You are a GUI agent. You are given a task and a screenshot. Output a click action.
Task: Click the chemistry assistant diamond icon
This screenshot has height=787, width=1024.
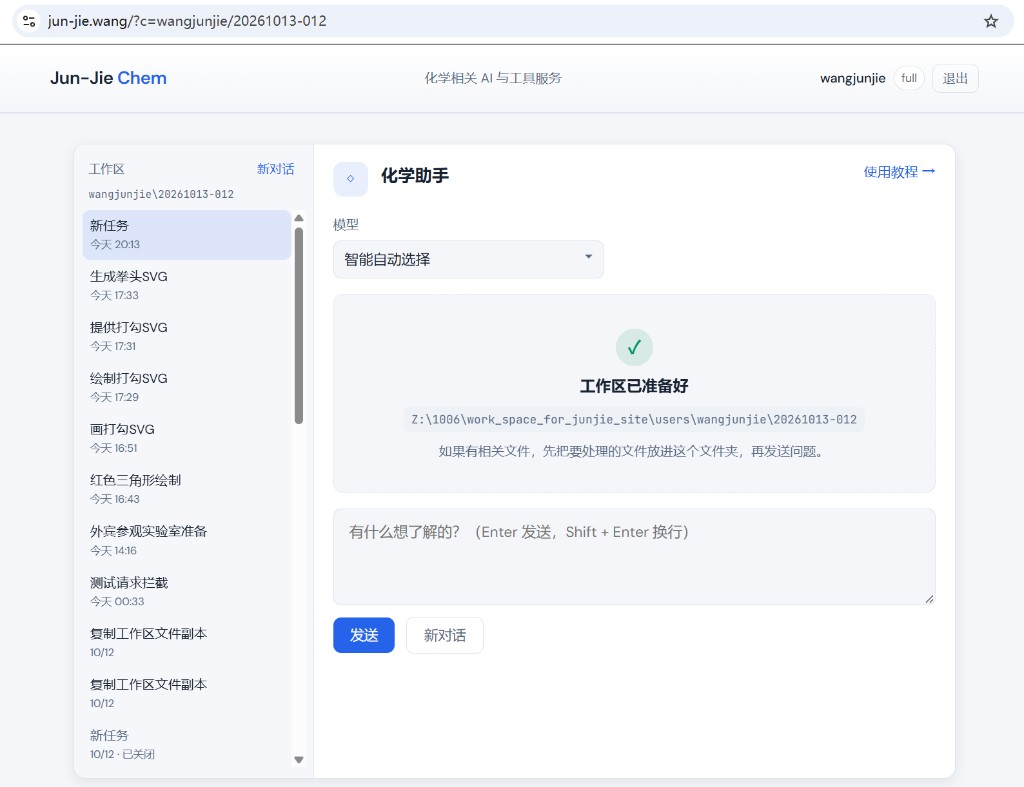tap(351, 178)
